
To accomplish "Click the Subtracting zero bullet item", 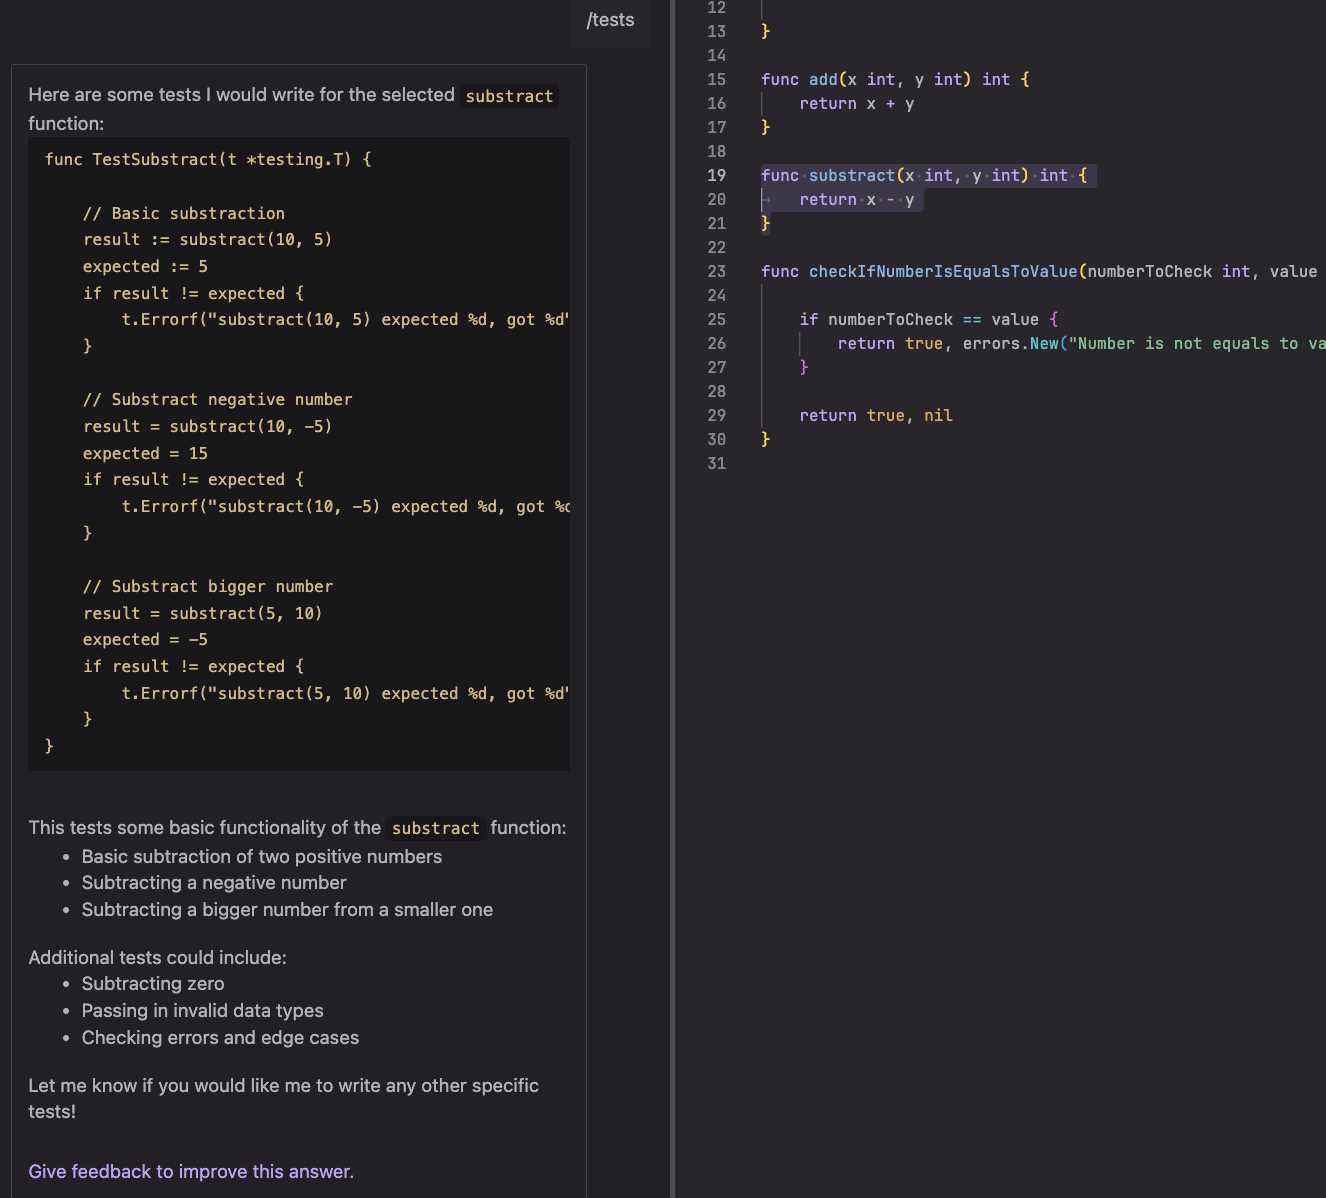I will coord(153,984).
